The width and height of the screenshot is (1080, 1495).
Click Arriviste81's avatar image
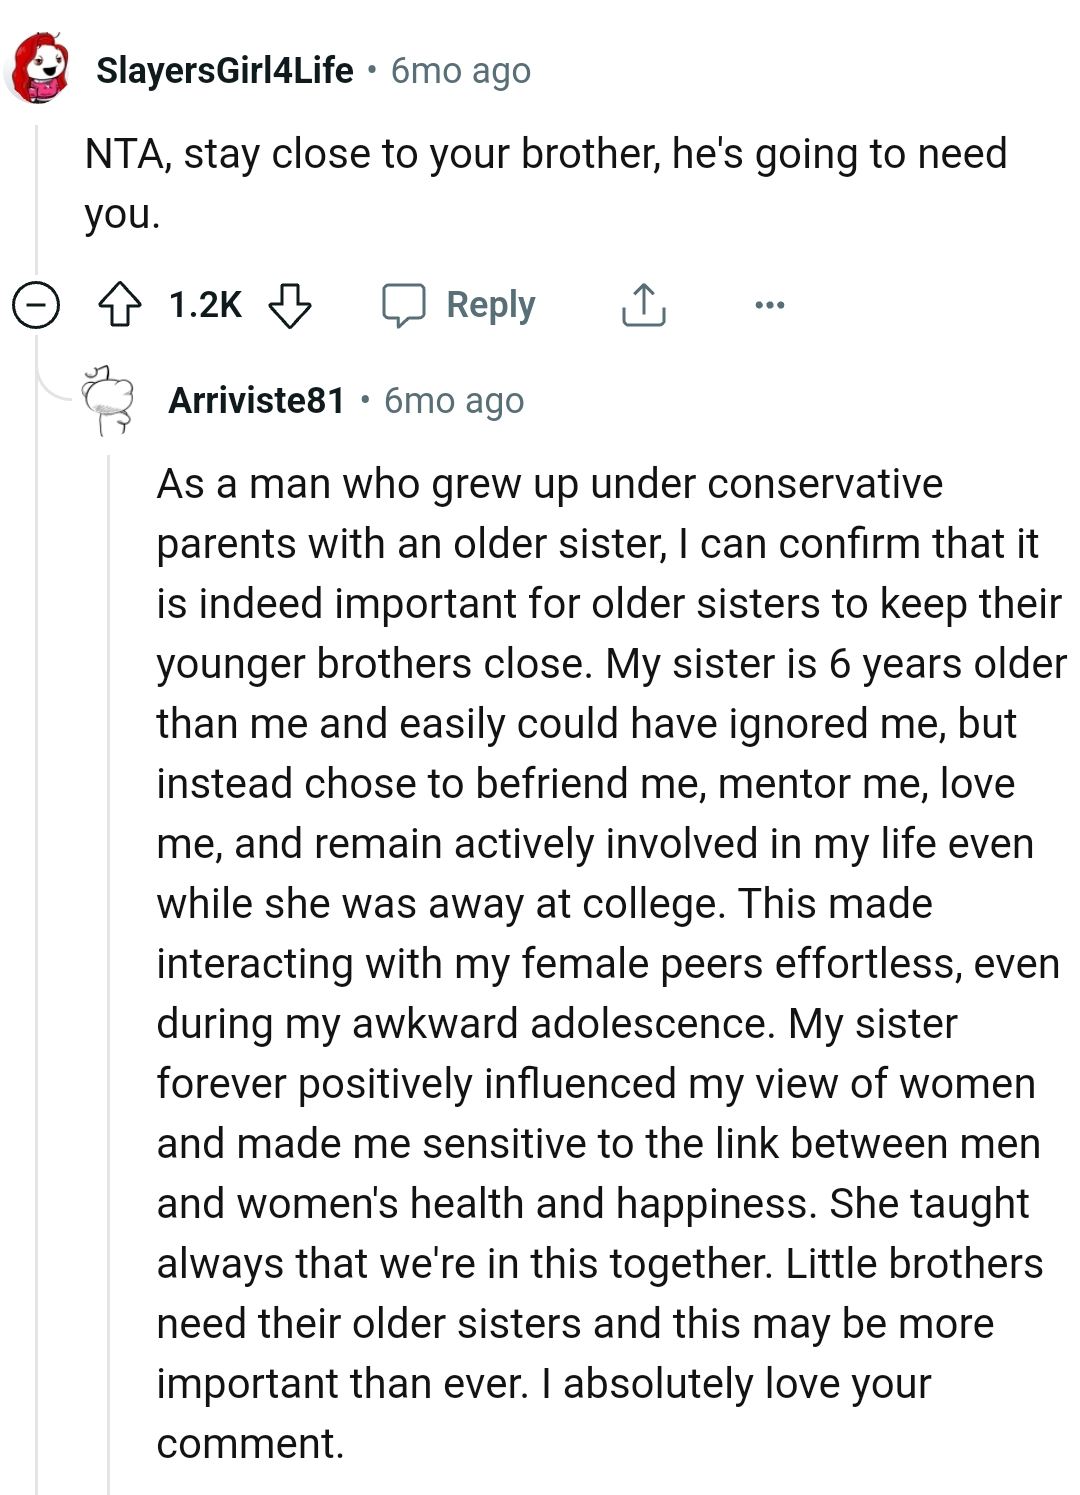(x=107, y=400)
